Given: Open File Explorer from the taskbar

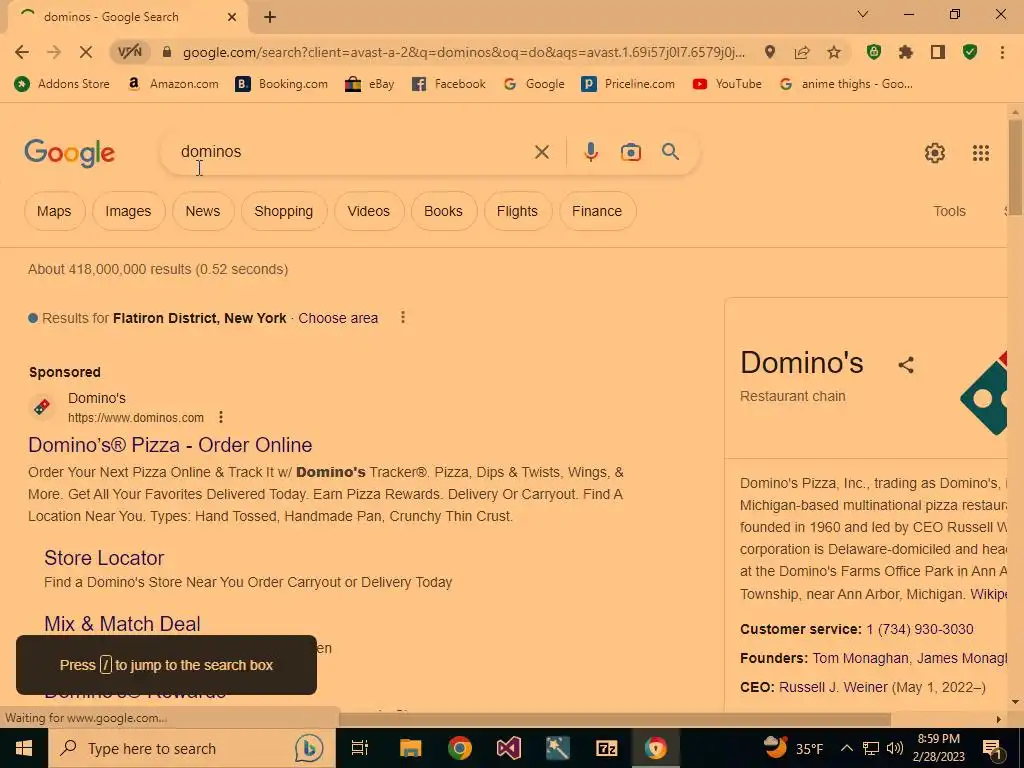Looking at the screenshot, I should pos(410,748).
